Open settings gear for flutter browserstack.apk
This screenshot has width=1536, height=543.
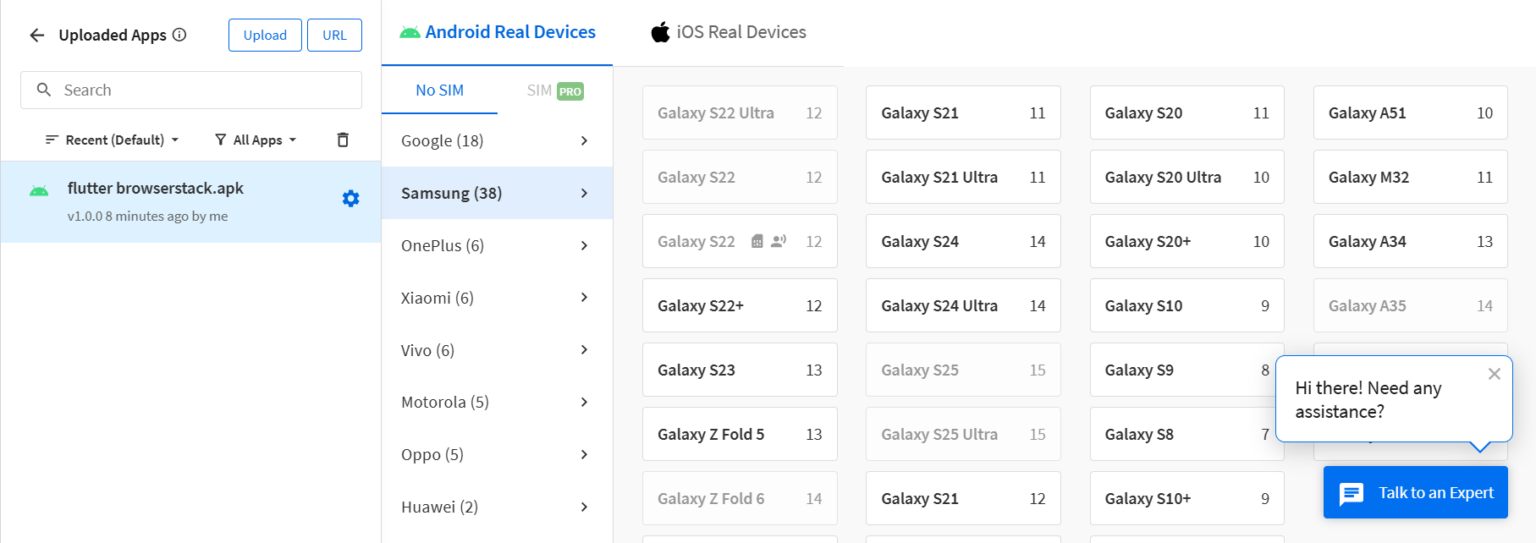coord(350,199)
